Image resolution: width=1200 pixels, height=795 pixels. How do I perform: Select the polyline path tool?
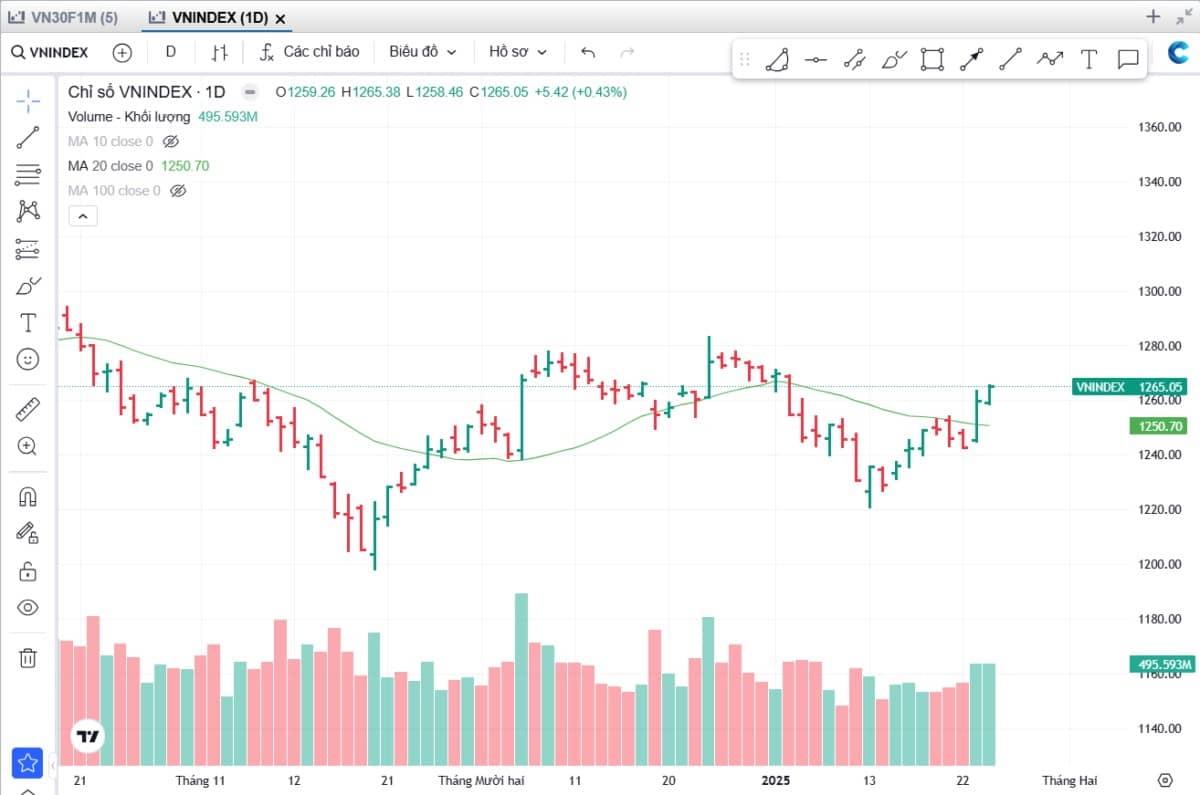coord(1049,59)
